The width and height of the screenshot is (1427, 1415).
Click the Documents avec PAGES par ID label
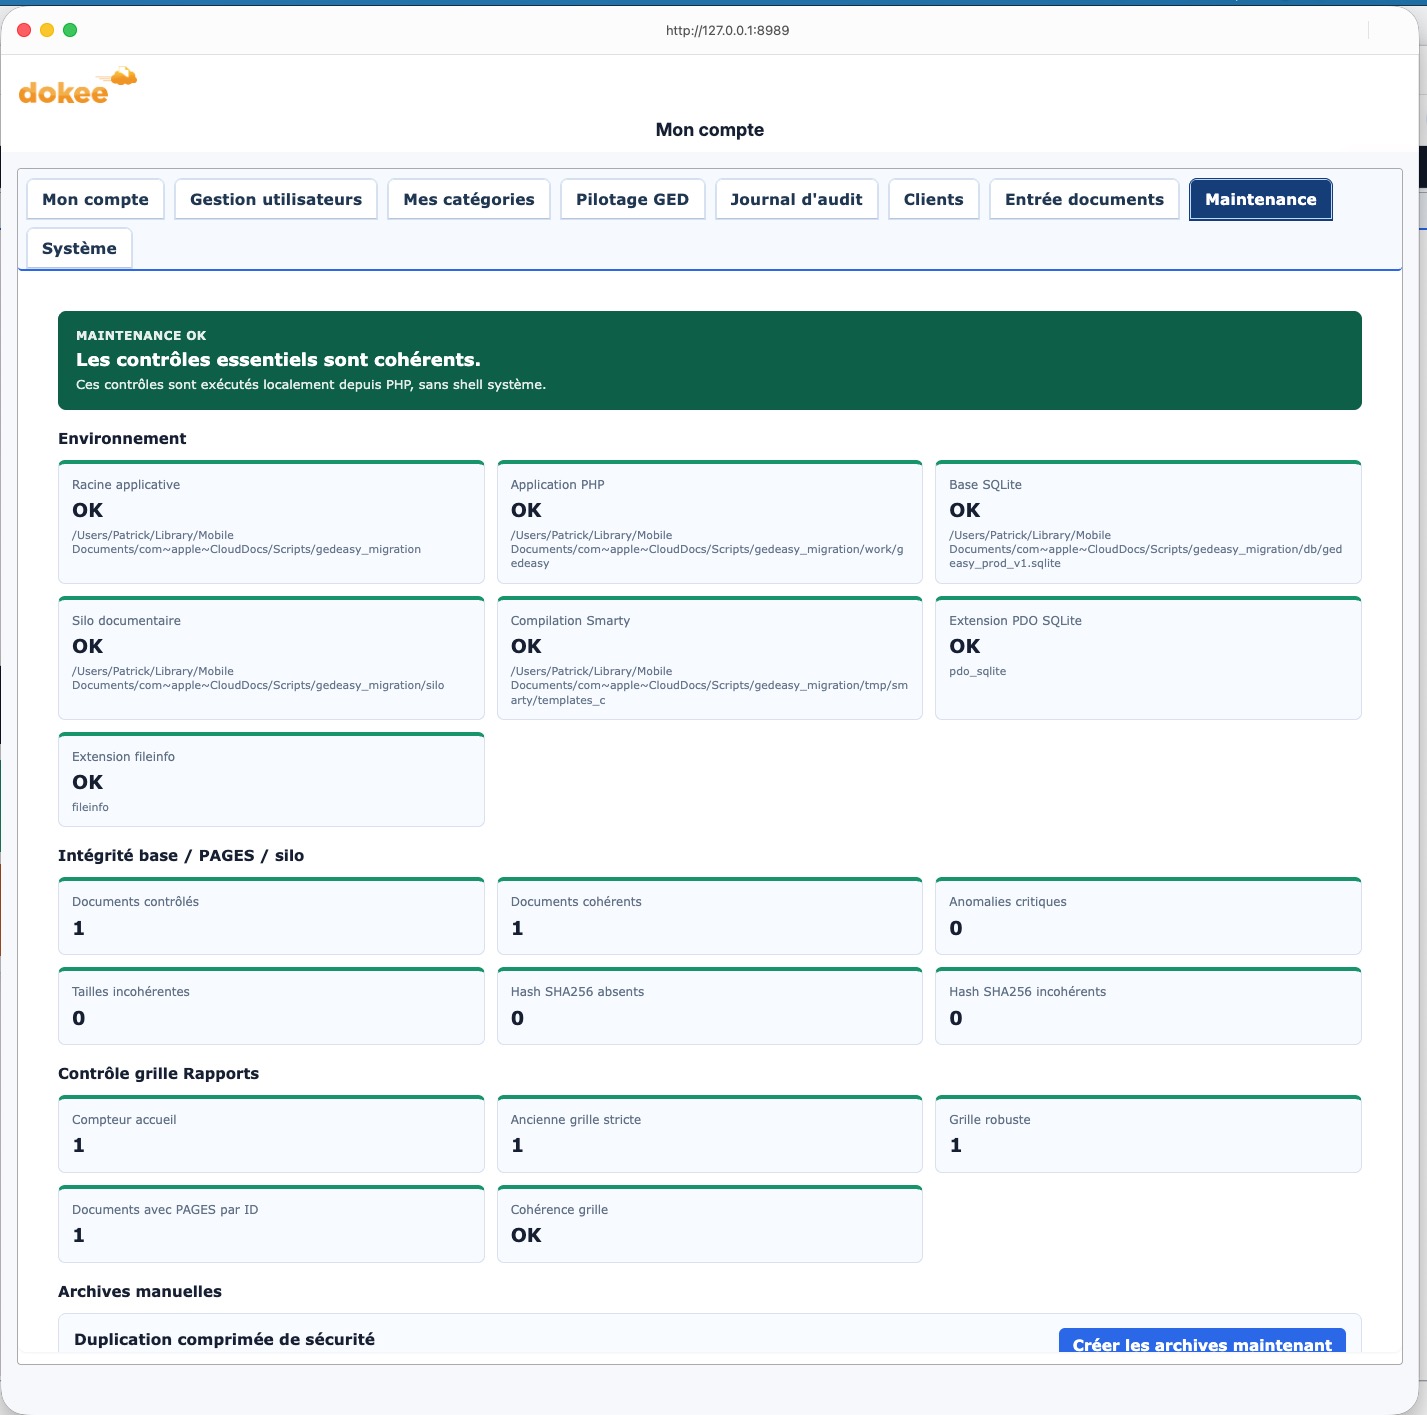165,1209
